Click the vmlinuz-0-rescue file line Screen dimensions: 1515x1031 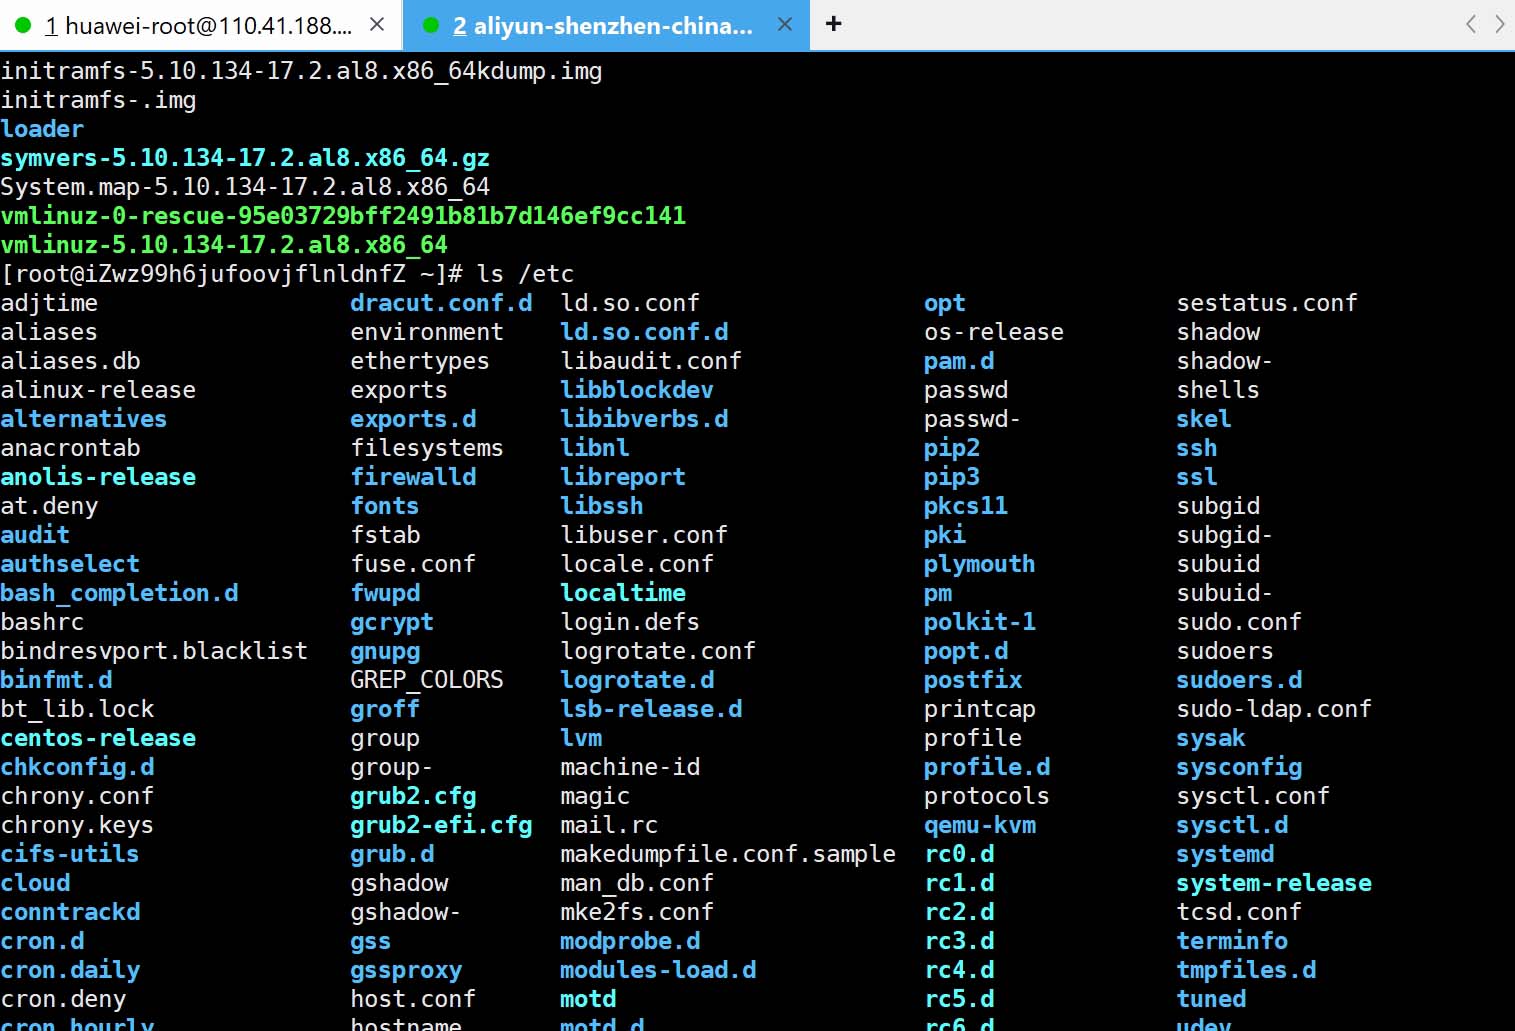[x=343, y=216]
